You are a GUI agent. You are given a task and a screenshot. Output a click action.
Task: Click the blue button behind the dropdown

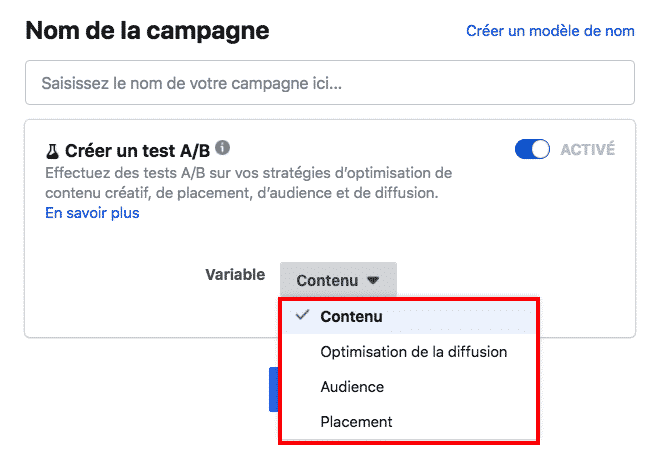click(274, 389)
